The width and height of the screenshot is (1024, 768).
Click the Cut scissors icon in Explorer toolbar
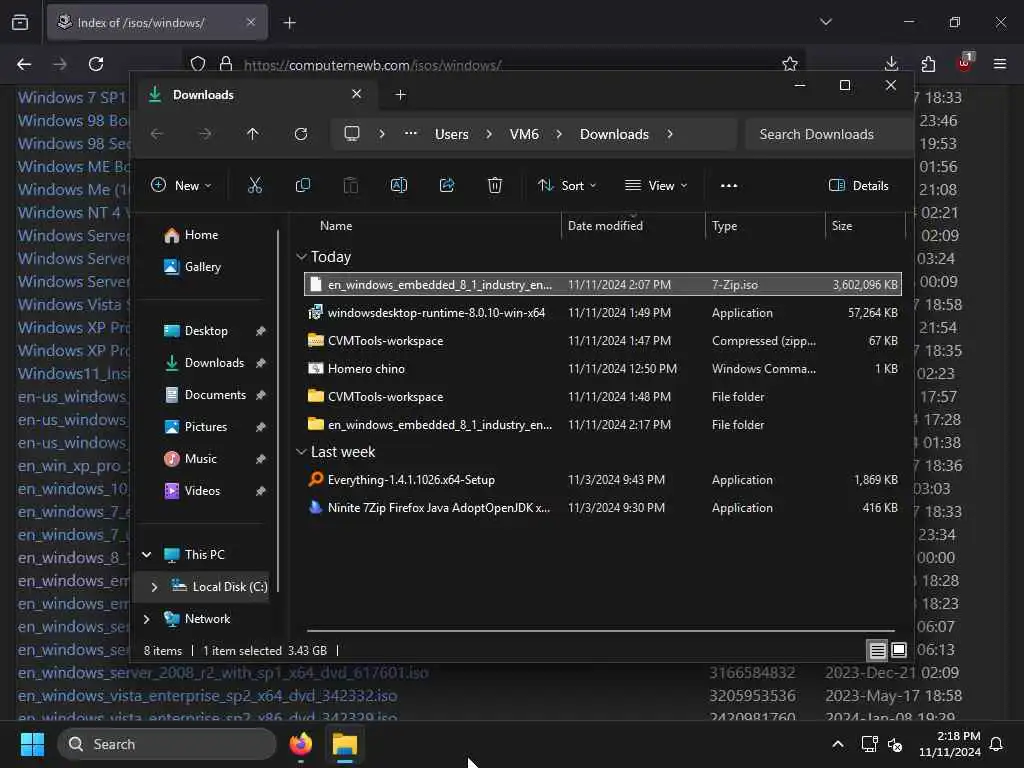click(255, 185)
